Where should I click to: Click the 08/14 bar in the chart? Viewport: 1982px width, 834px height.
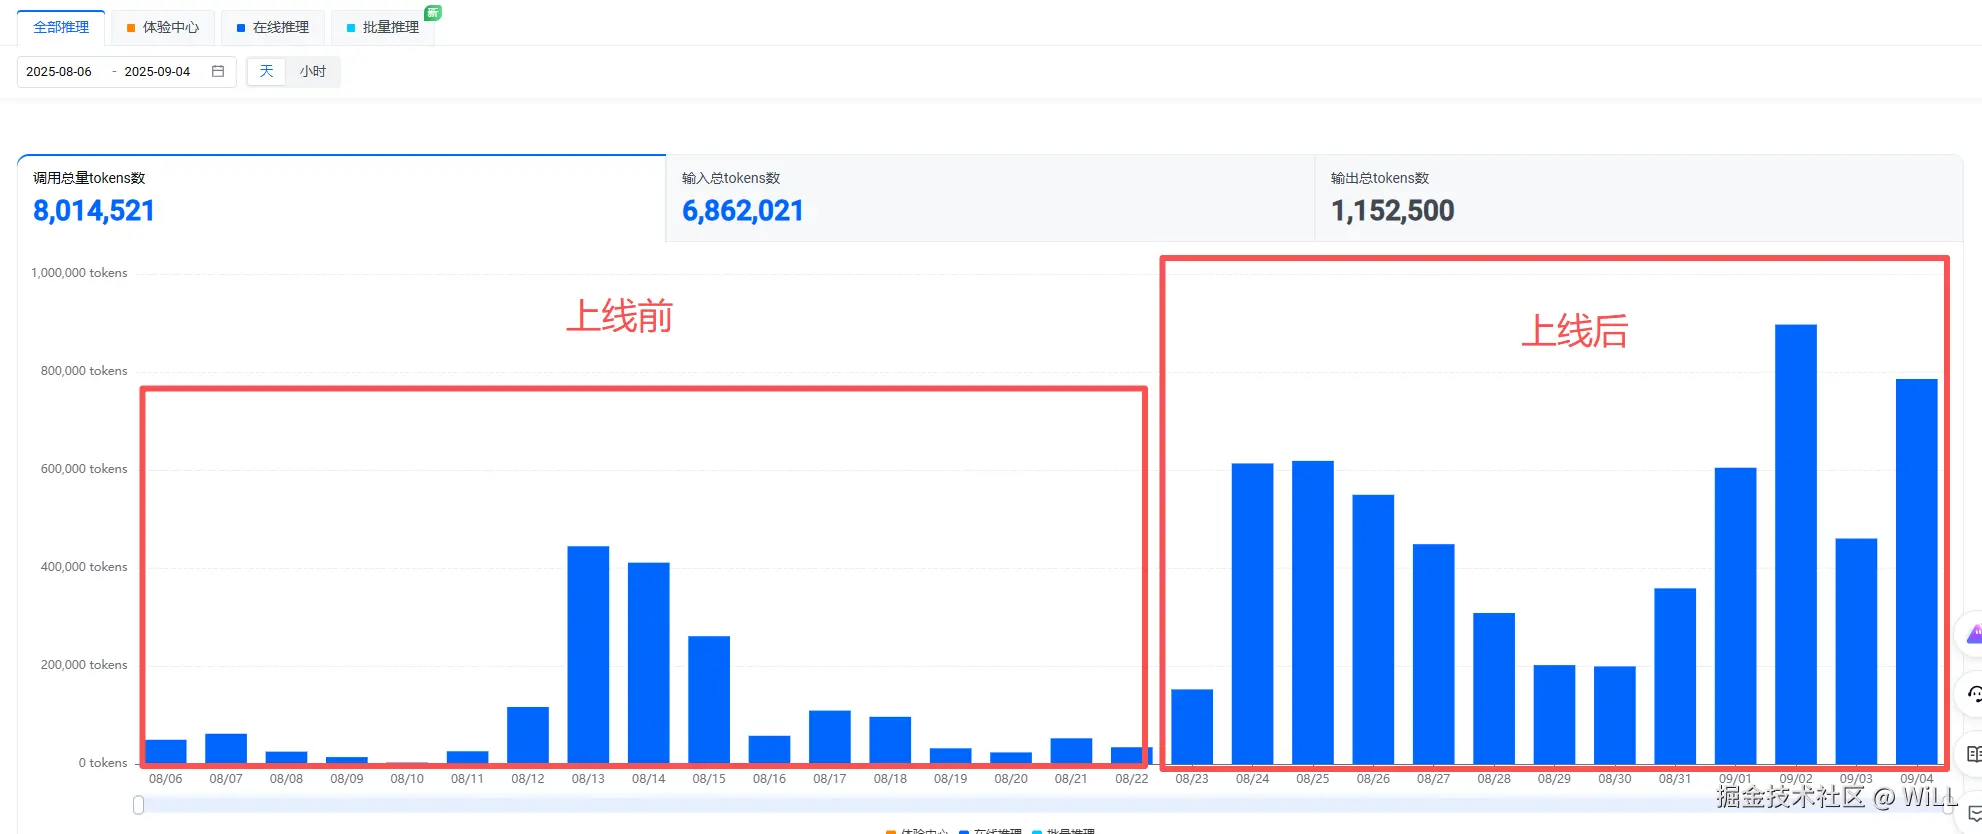(x=649, y=663)
